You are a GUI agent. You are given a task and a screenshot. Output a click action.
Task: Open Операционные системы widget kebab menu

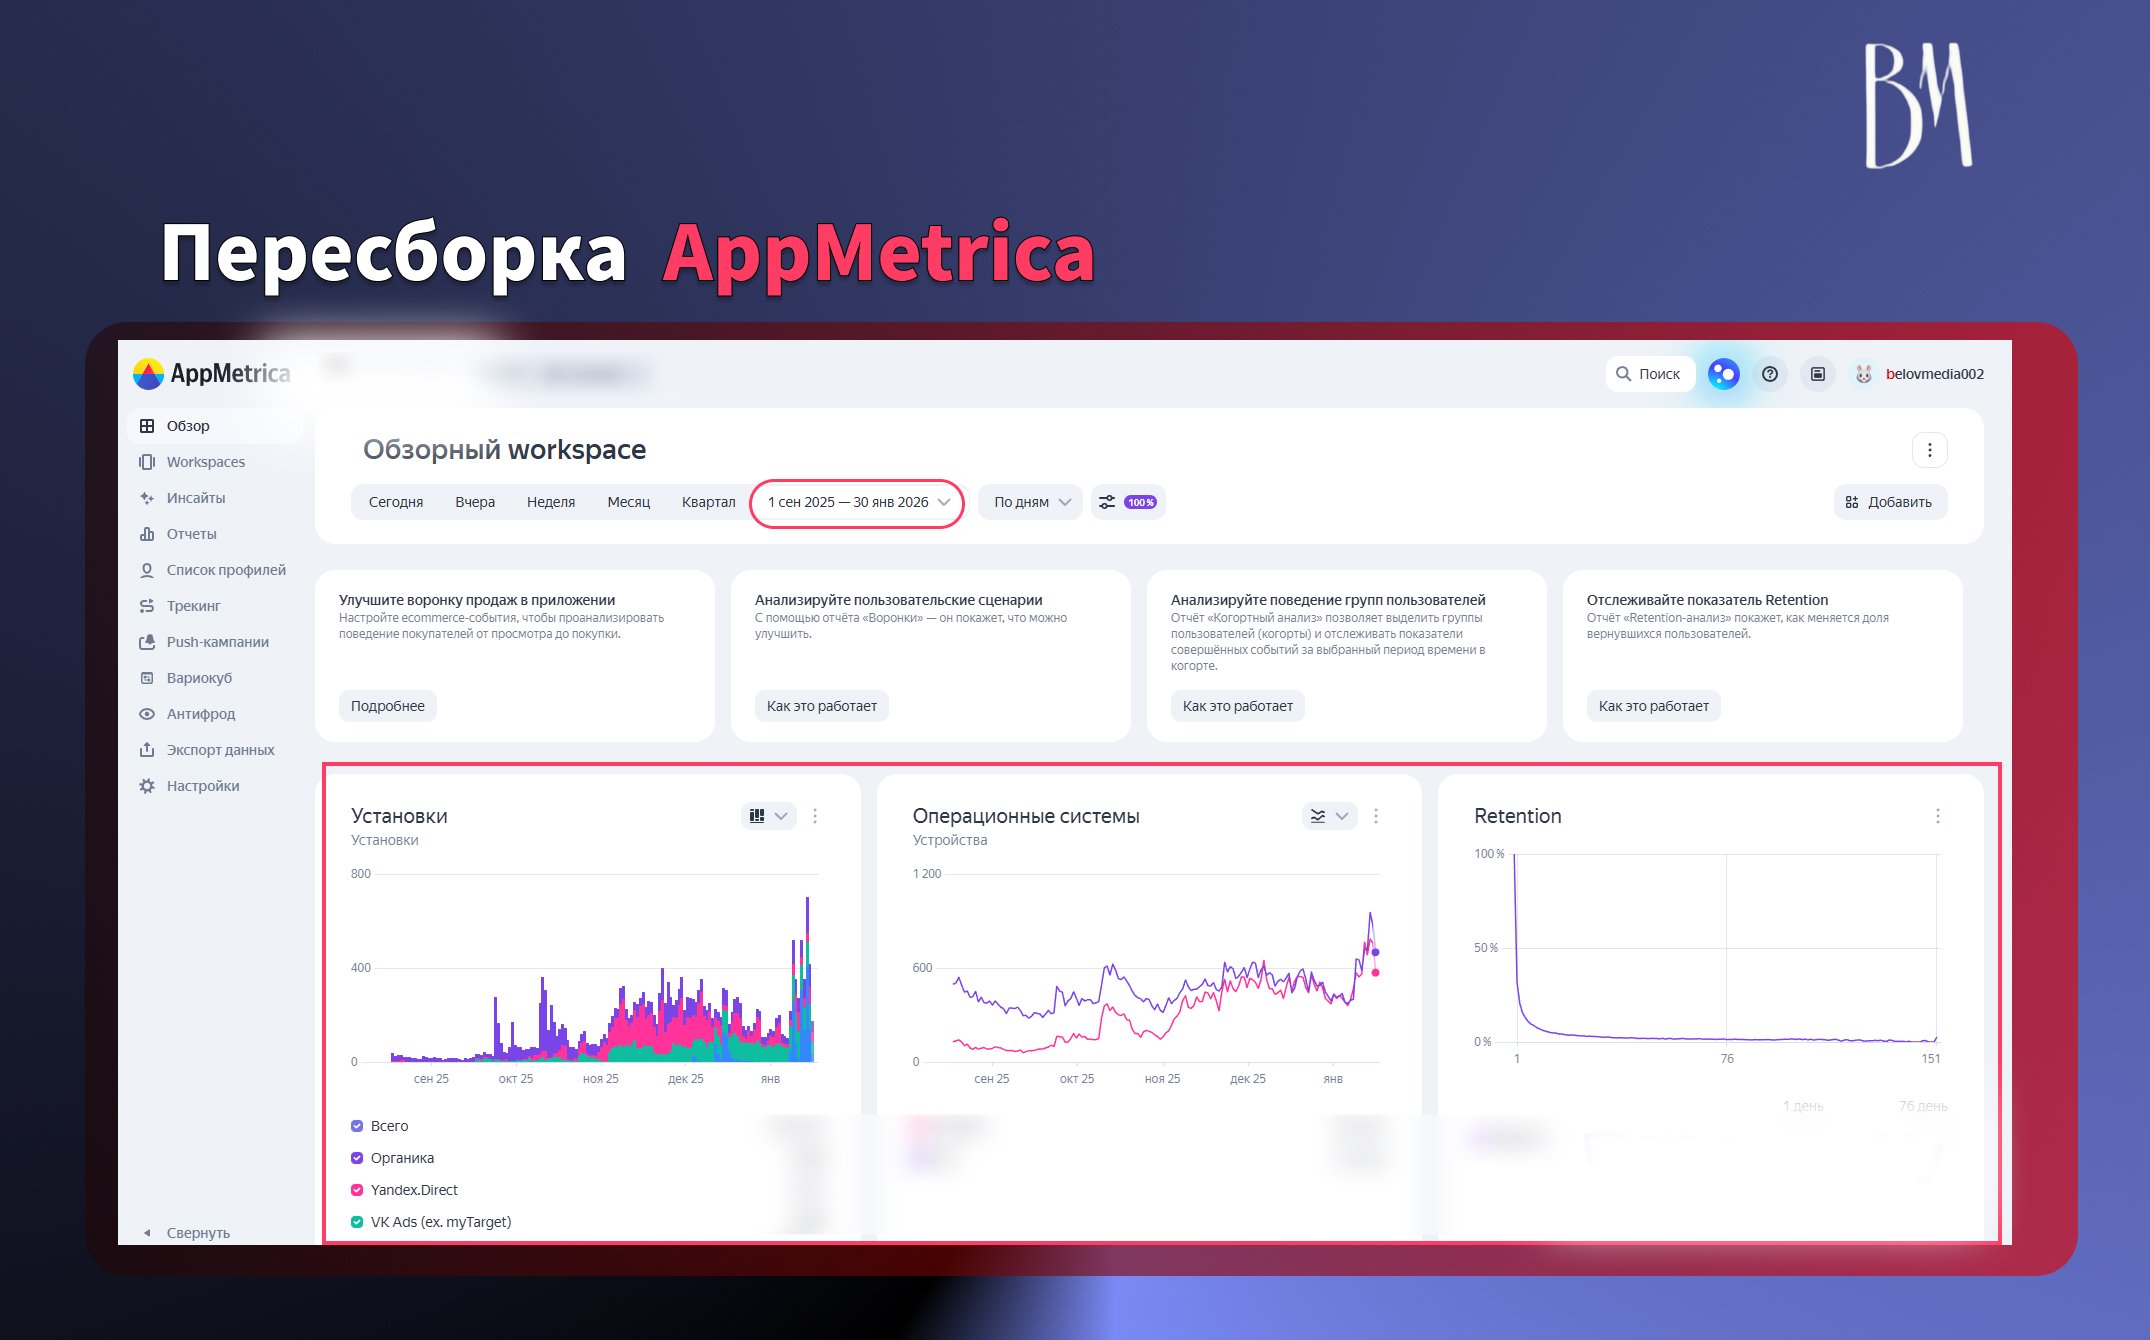point(1376,816)
